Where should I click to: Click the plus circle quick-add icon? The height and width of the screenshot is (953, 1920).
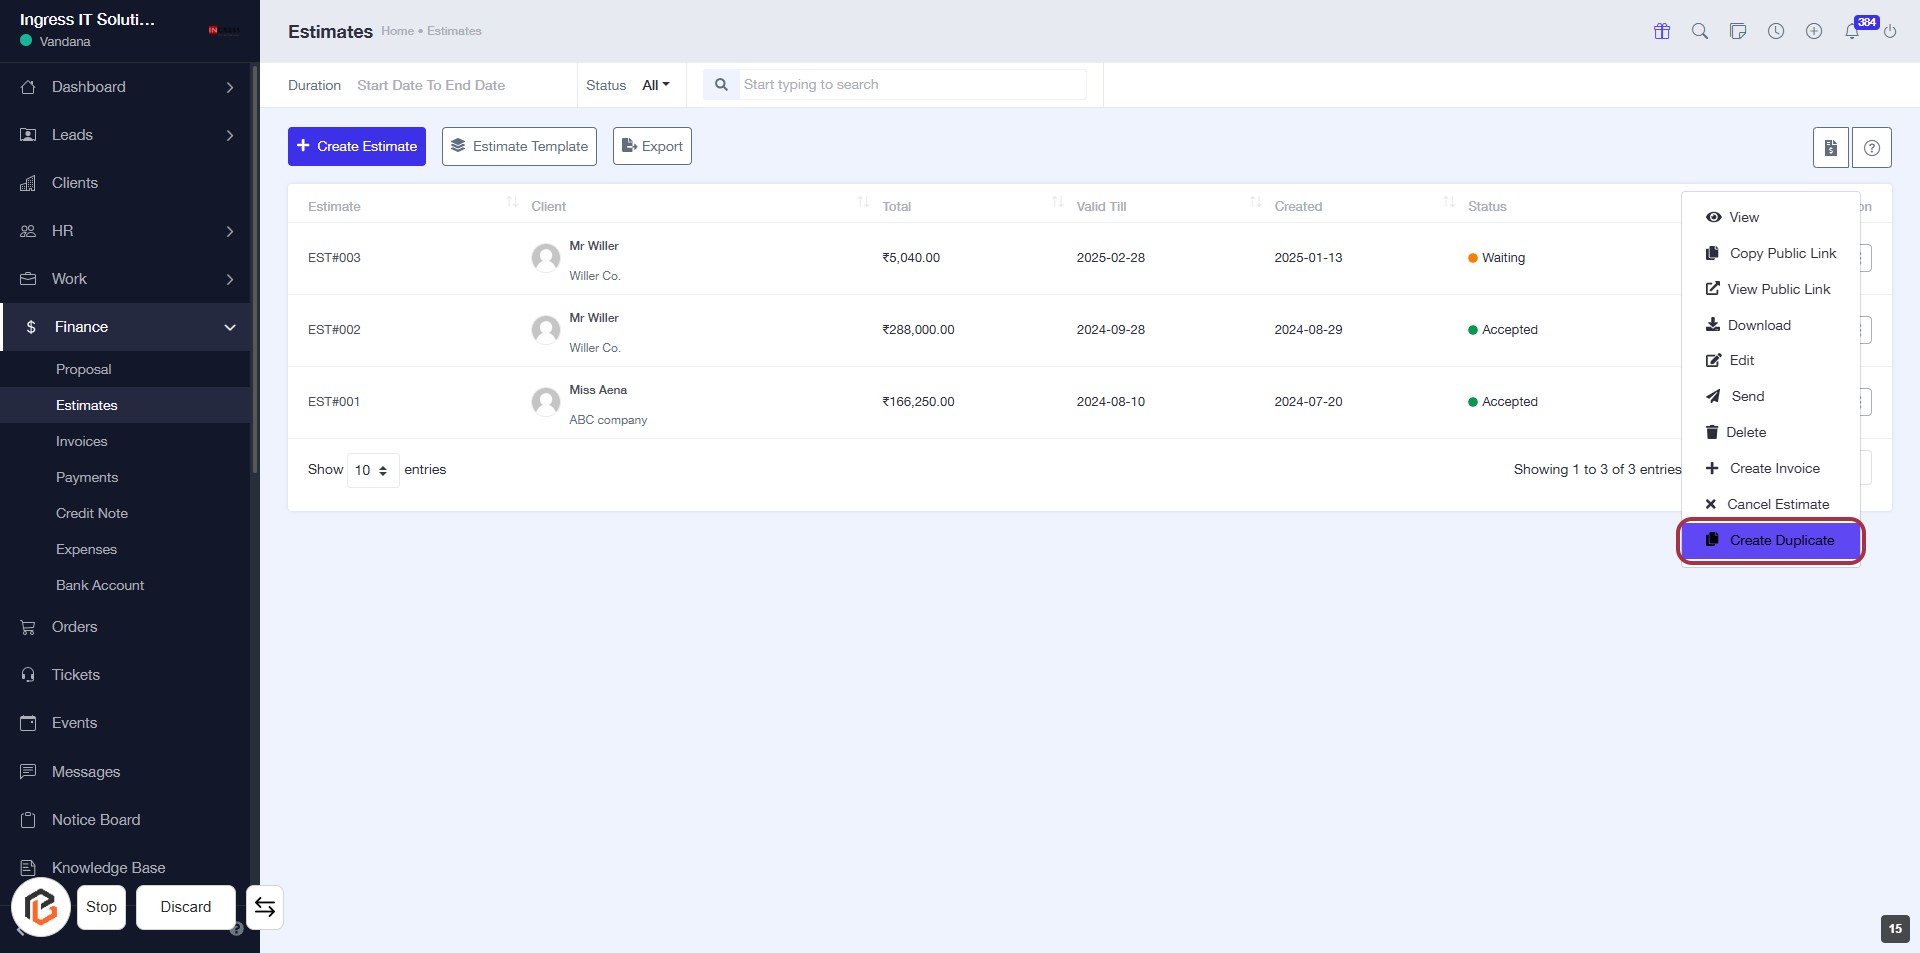[x=1813, y=31]
